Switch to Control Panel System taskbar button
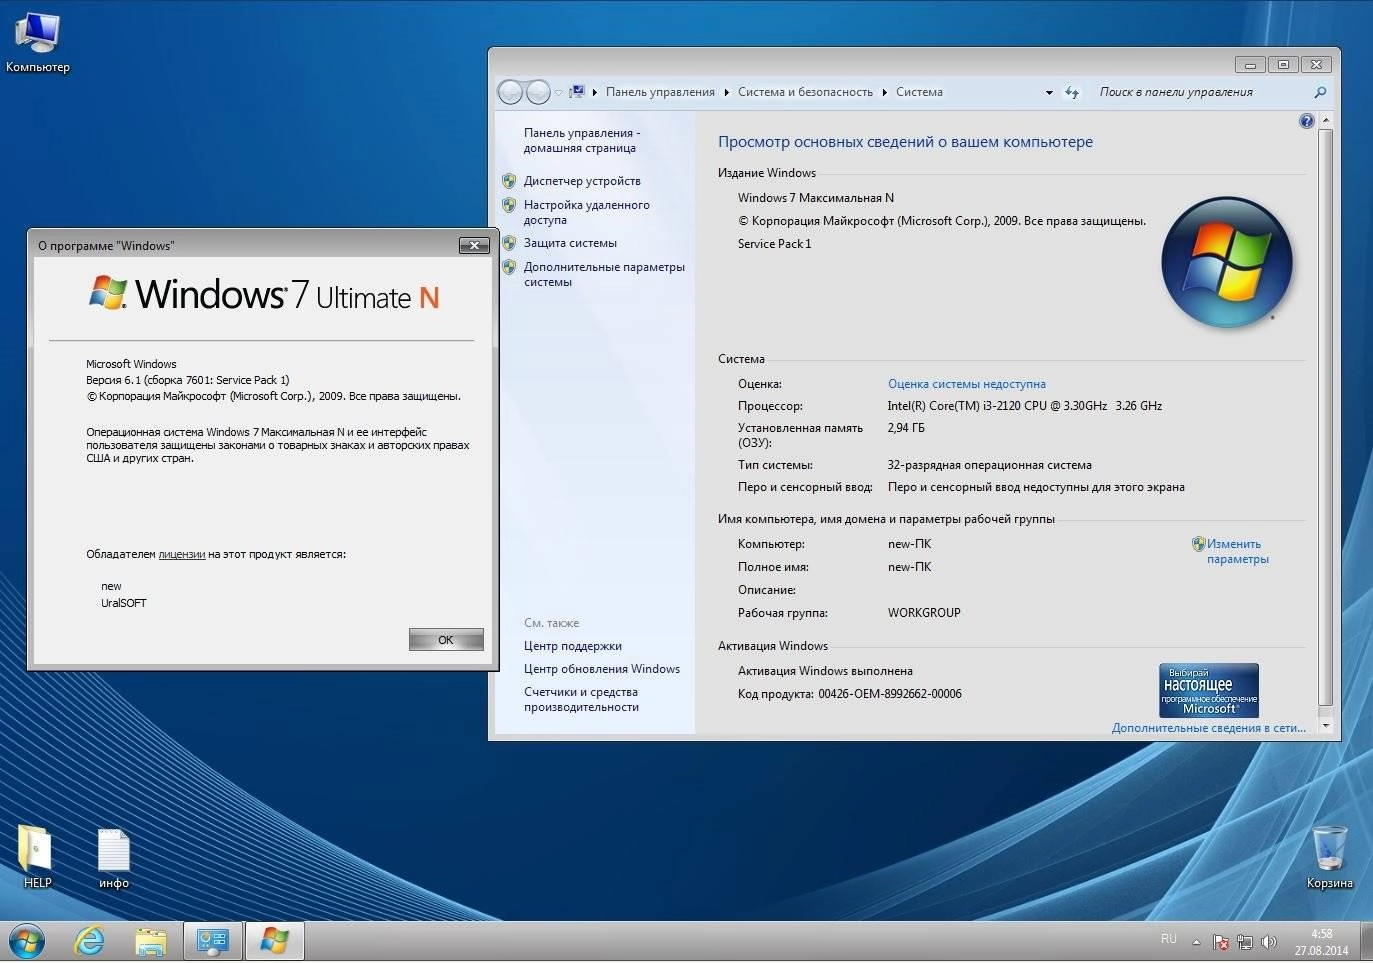 213,941
